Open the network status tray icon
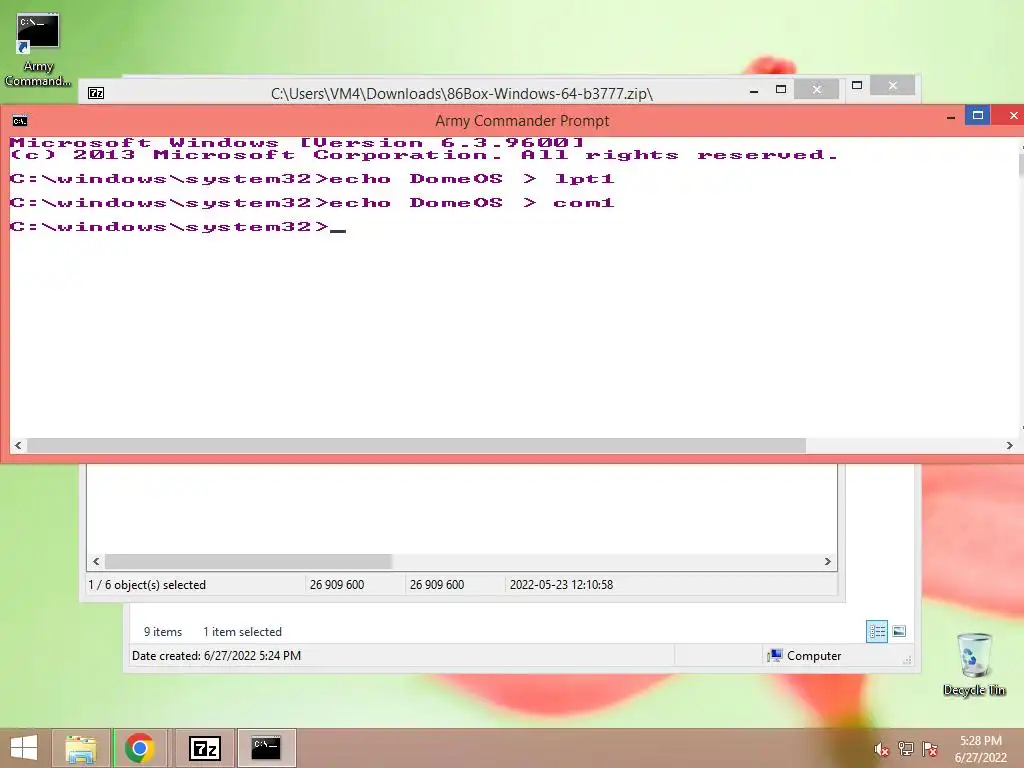The height and width of the screenshot is (768, 1024). (906, 749)
